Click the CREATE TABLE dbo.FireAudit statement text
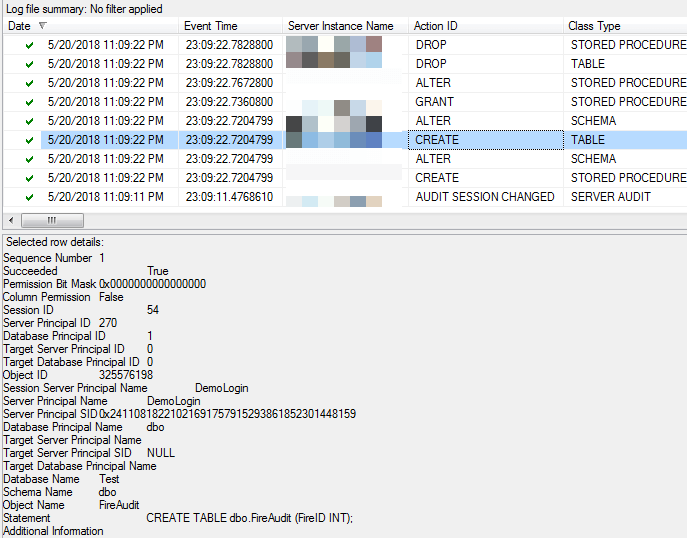 (249, 518)
